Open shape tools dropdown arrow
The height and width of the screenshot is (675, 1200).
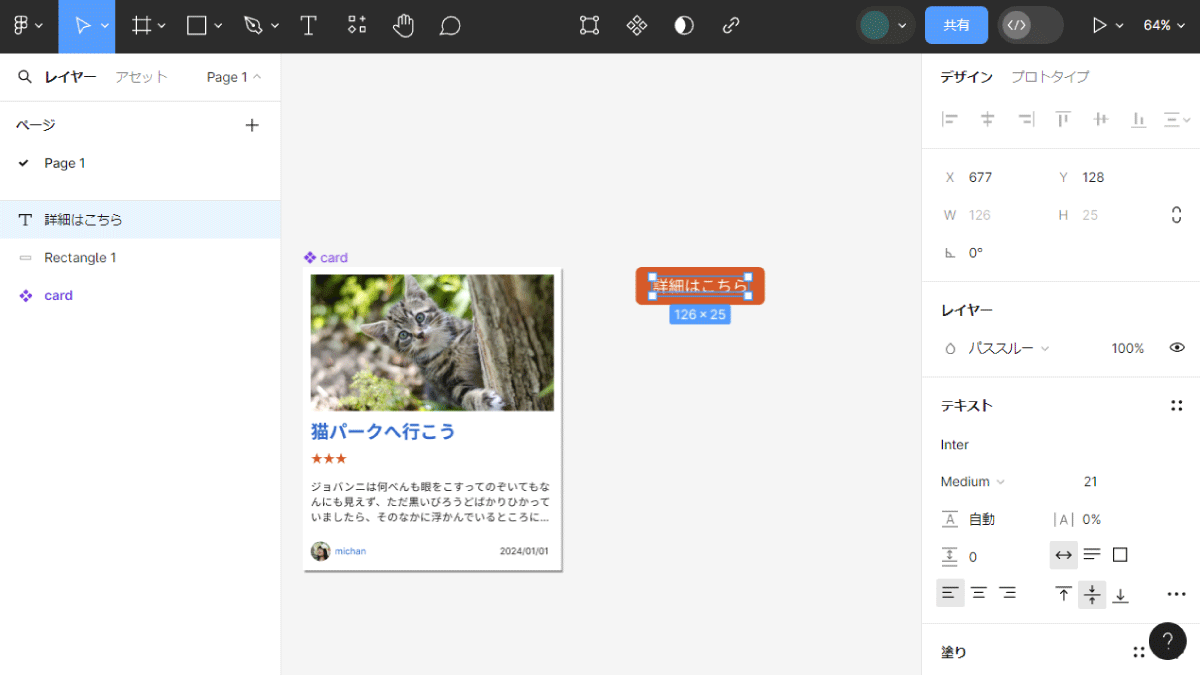pyautogui.click(x=218, y=27)
